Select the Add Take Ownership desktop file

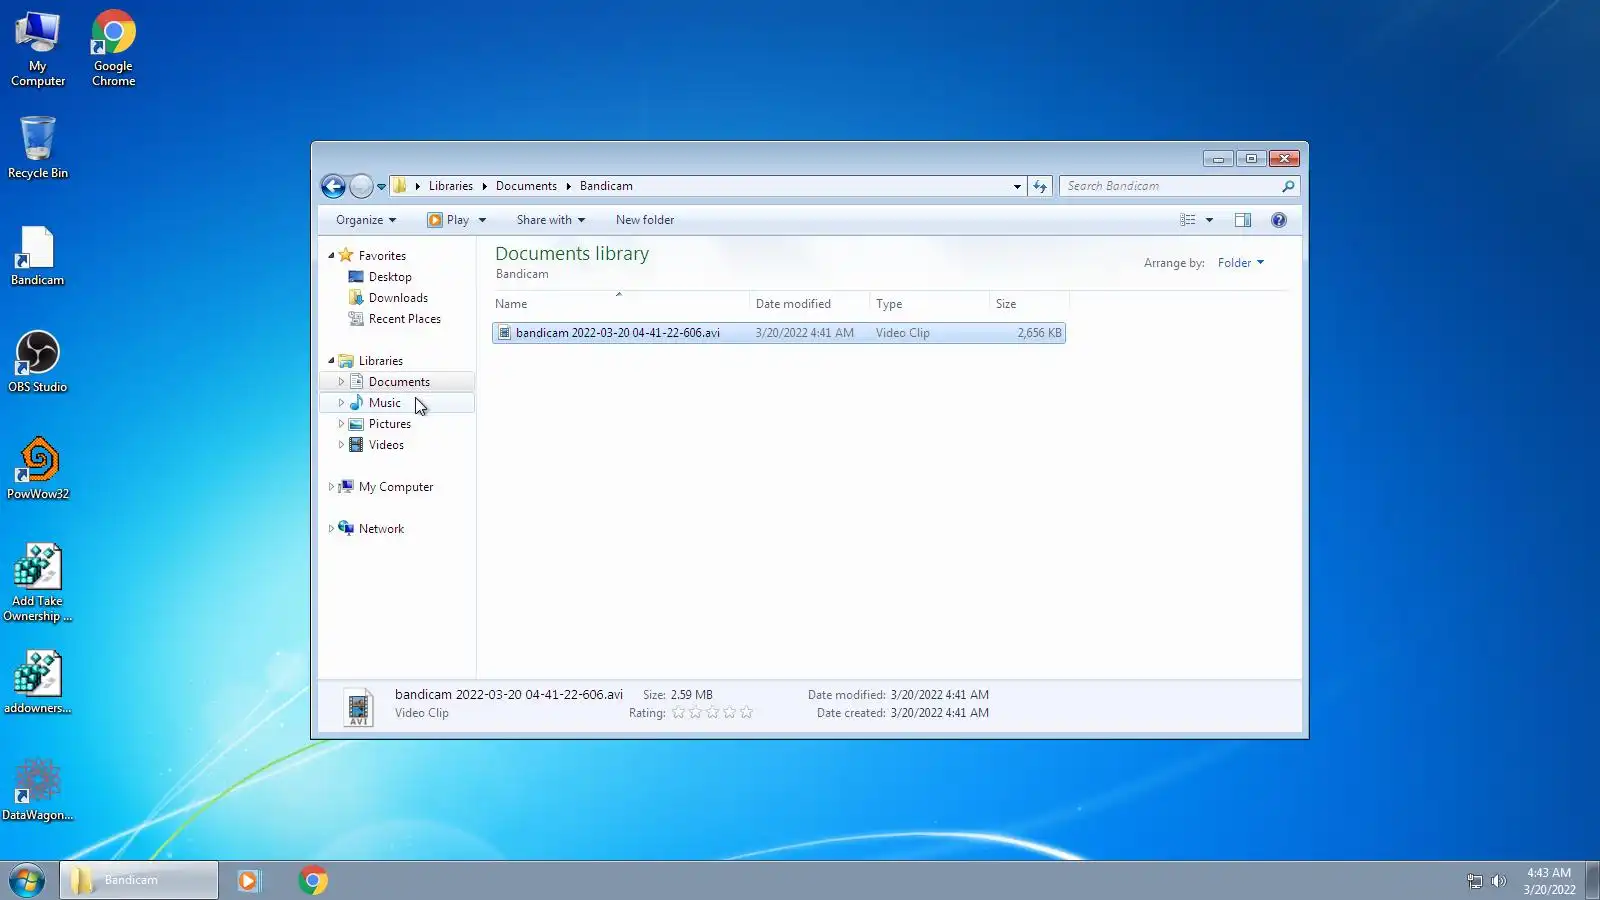pyautogui.click(x=38, y=583)
